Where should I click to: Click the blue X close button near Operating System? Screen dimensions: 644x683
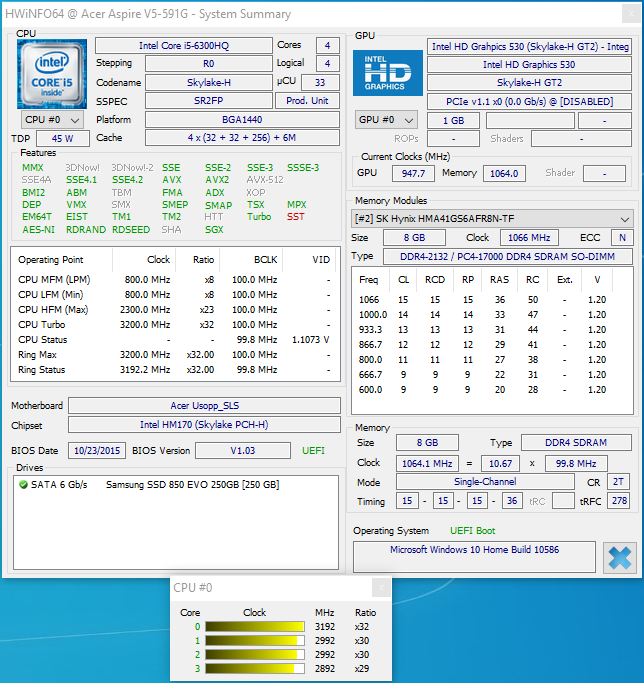(620, 558)
